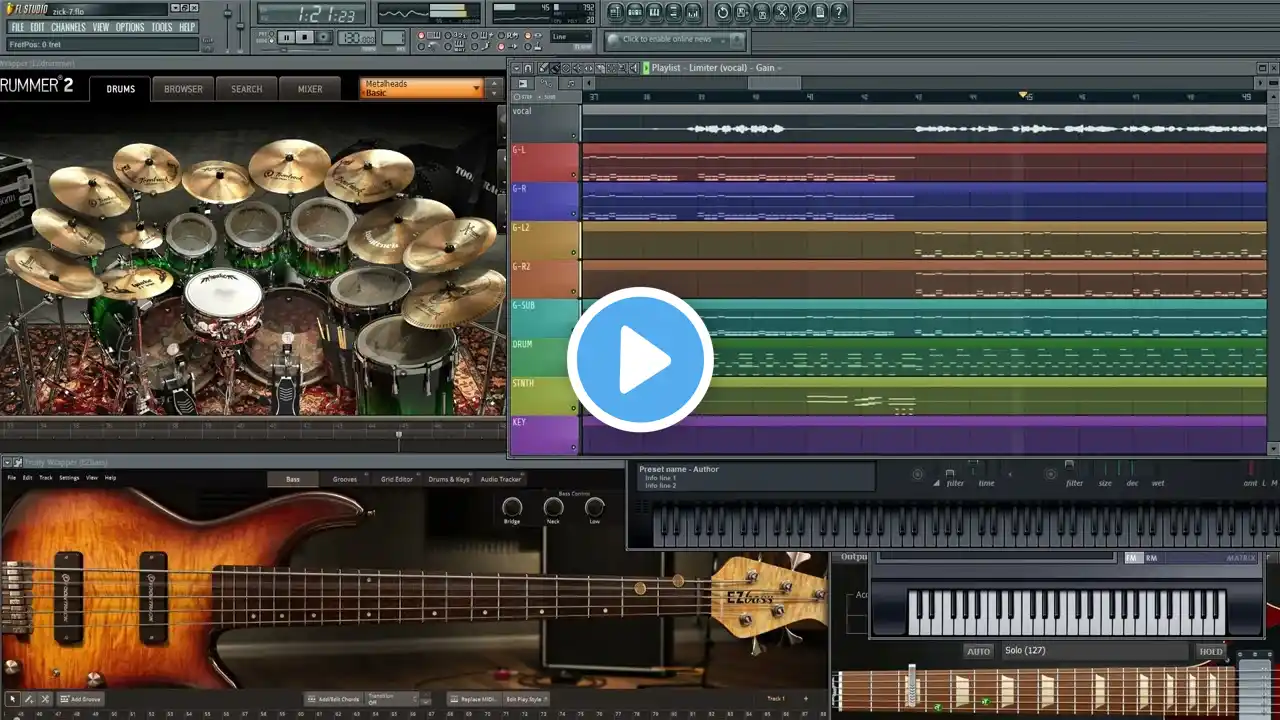Open the Metalheads Basic preset dropdown
This screenshot has height=720, width=1280.
tap(421, 88)
